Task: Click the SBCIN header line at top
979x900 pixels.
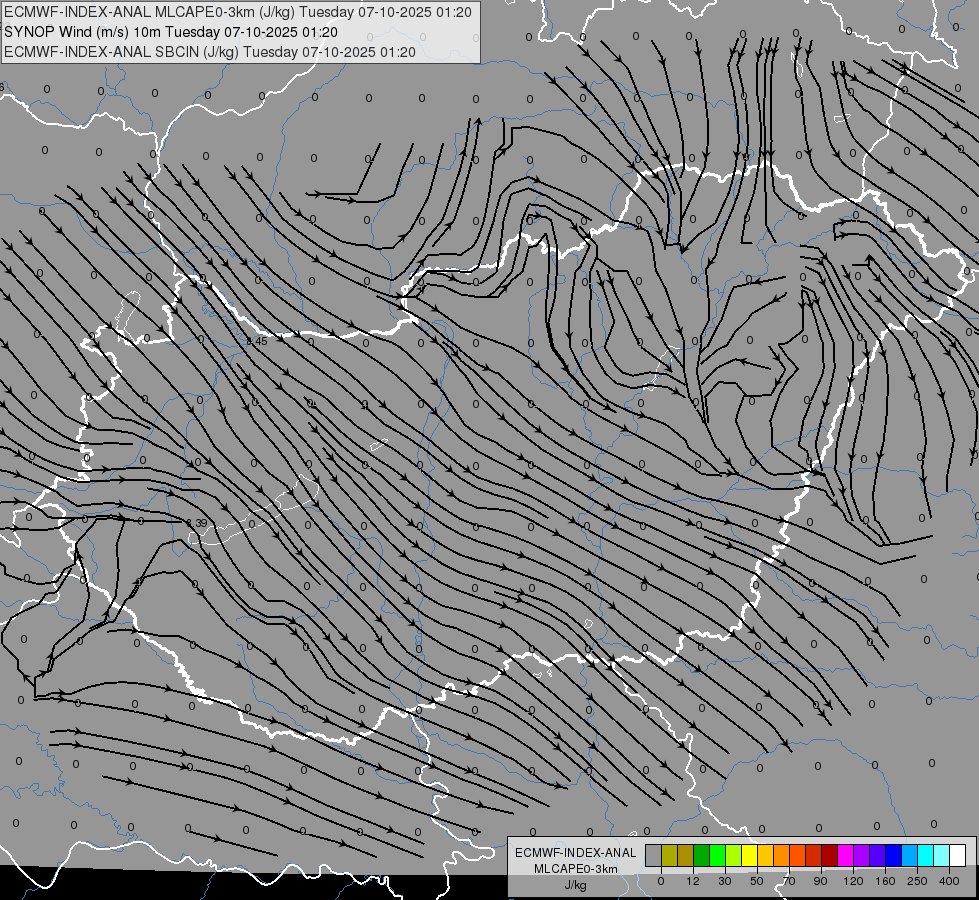Action: tap(210, 52)
